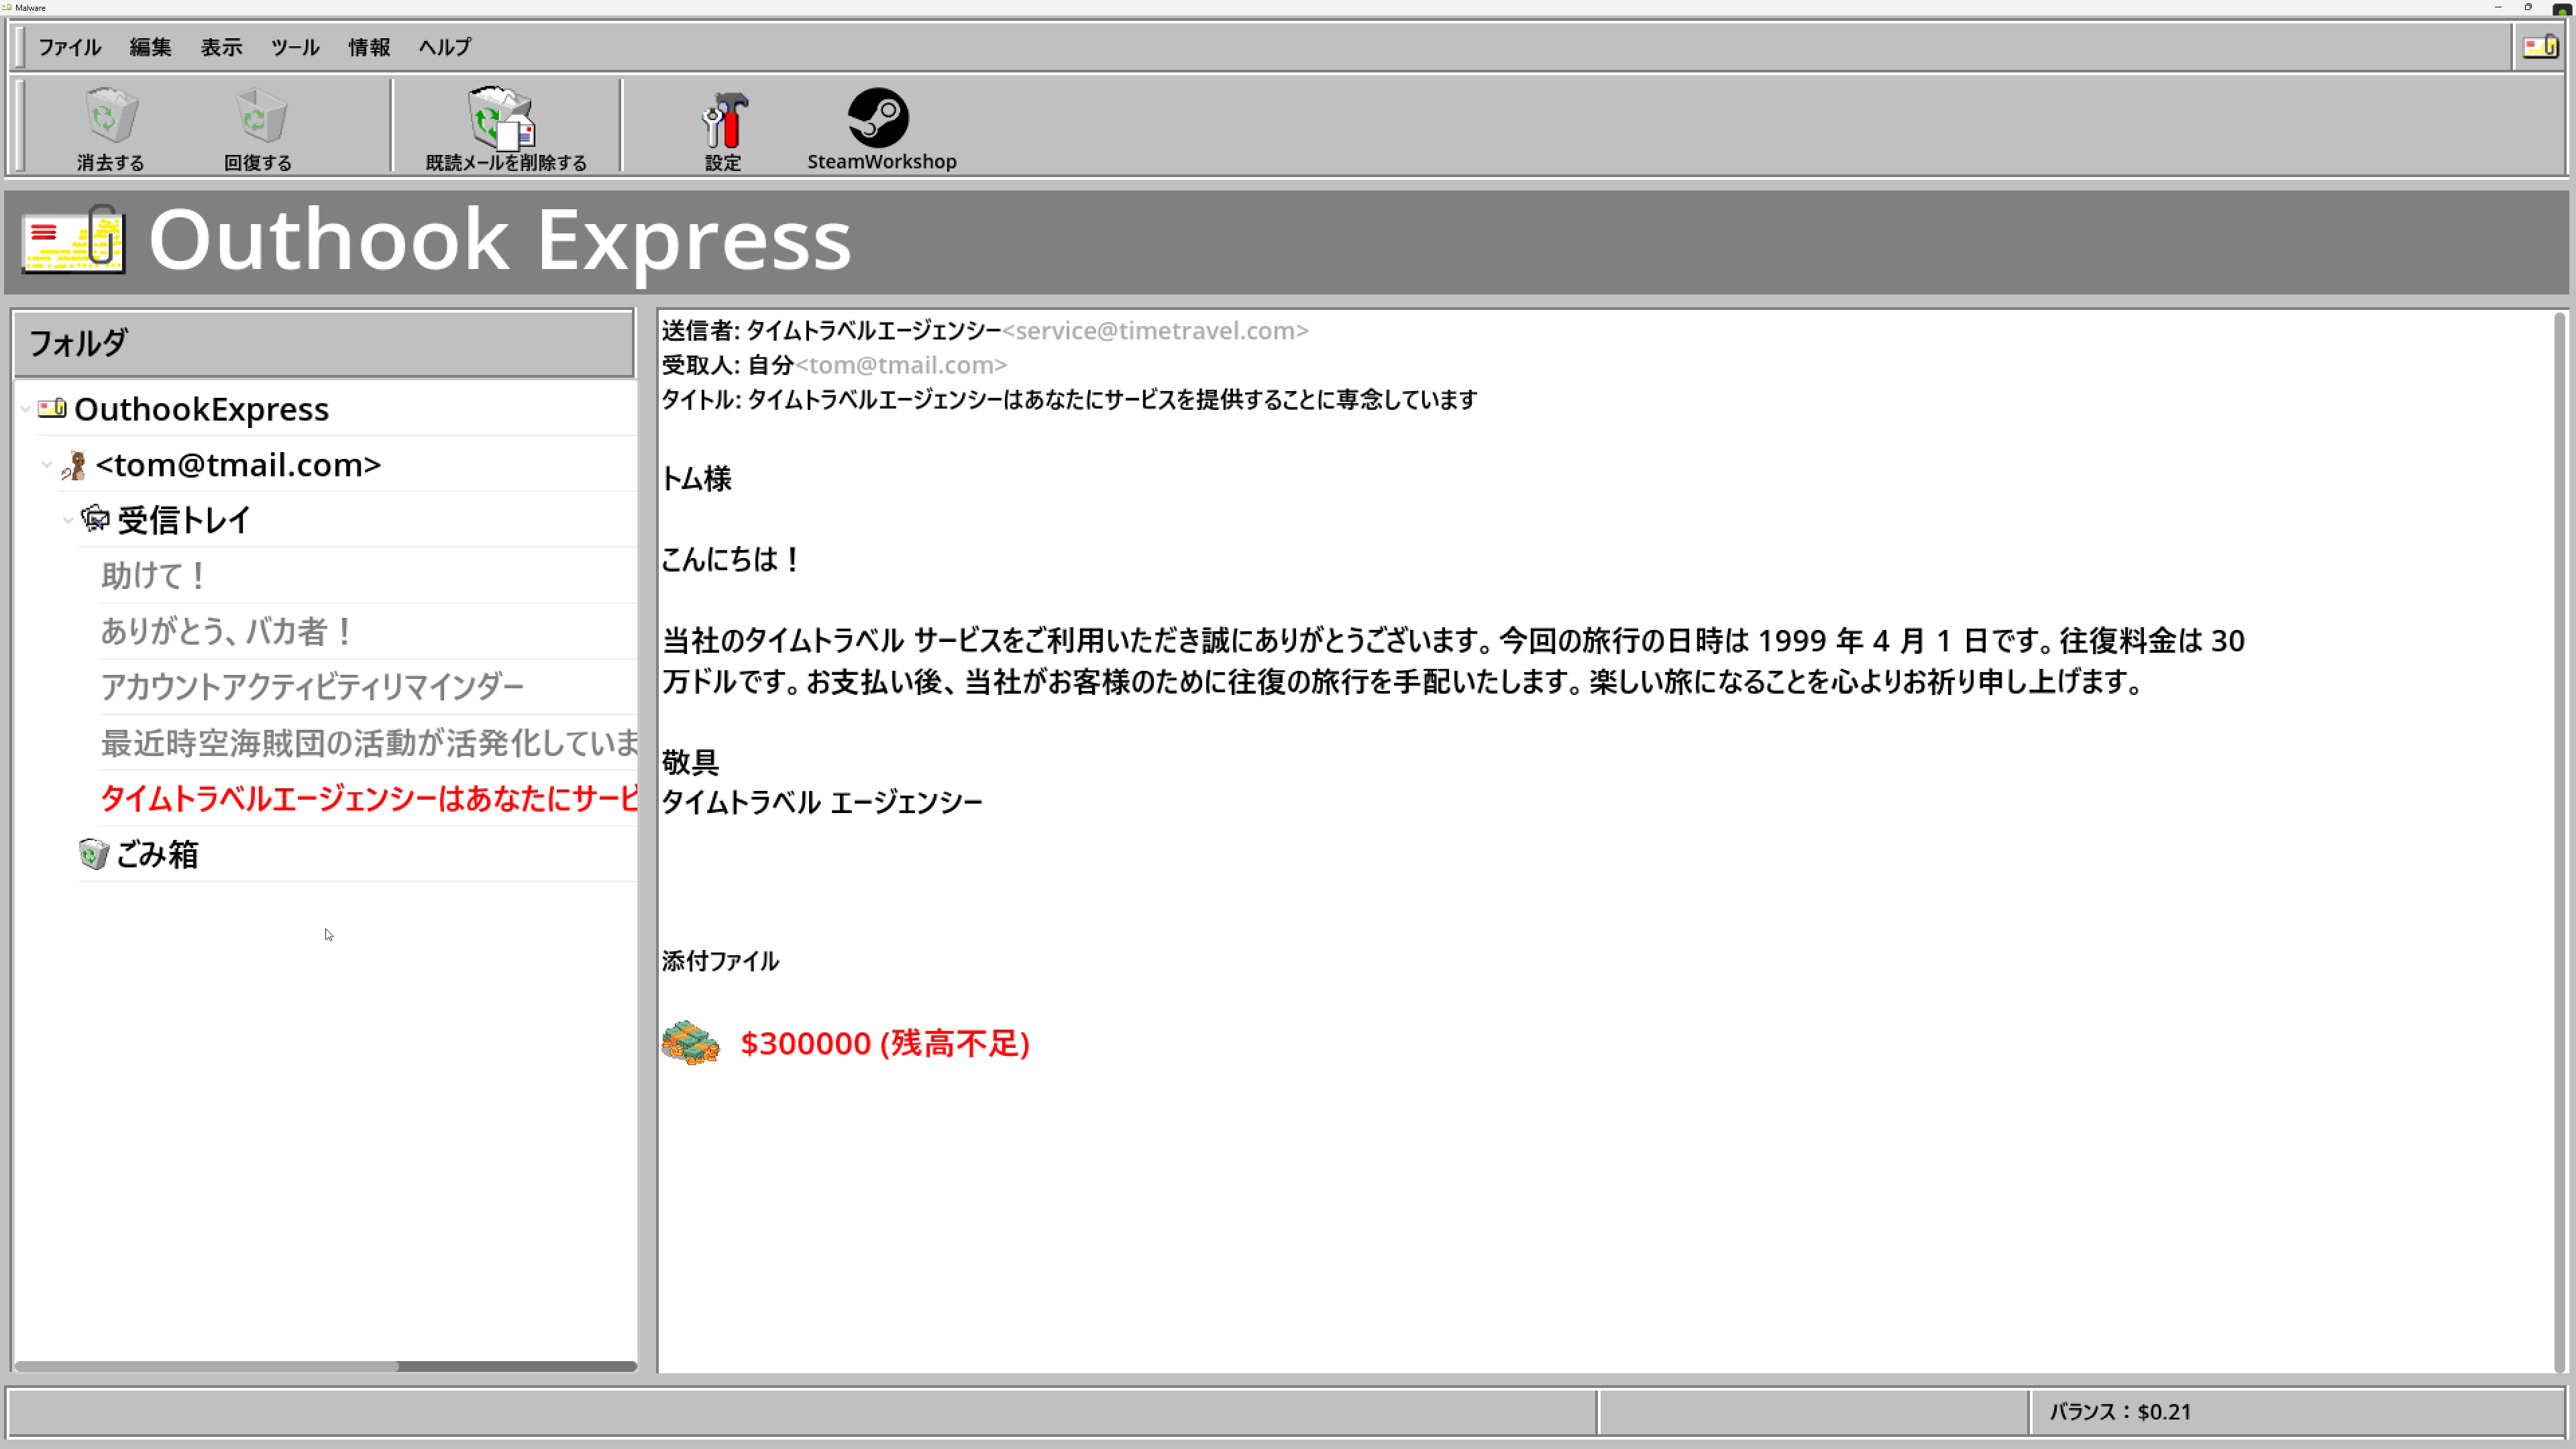Open the ありがとう、バカ者！ email
The width and height of the screenshot is (2576, 1449).
[228, 631]
